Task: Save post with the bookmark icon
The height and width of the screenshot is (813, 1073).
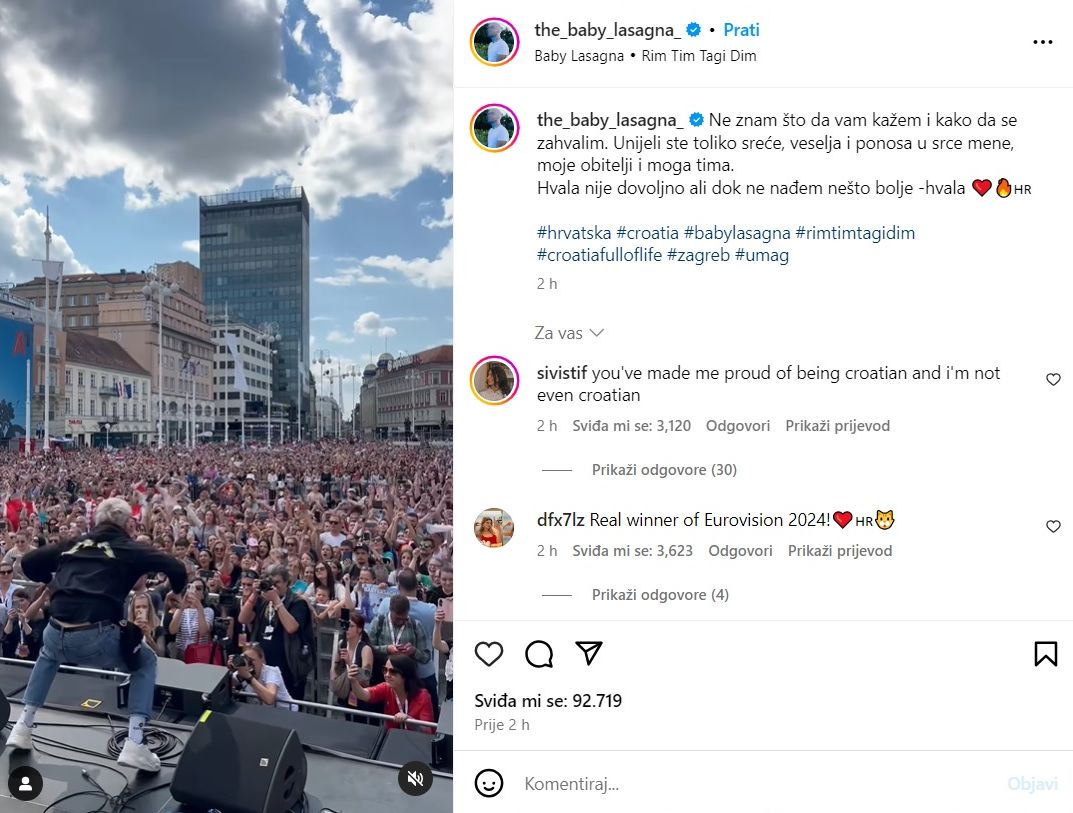Action: (1046, 654)
